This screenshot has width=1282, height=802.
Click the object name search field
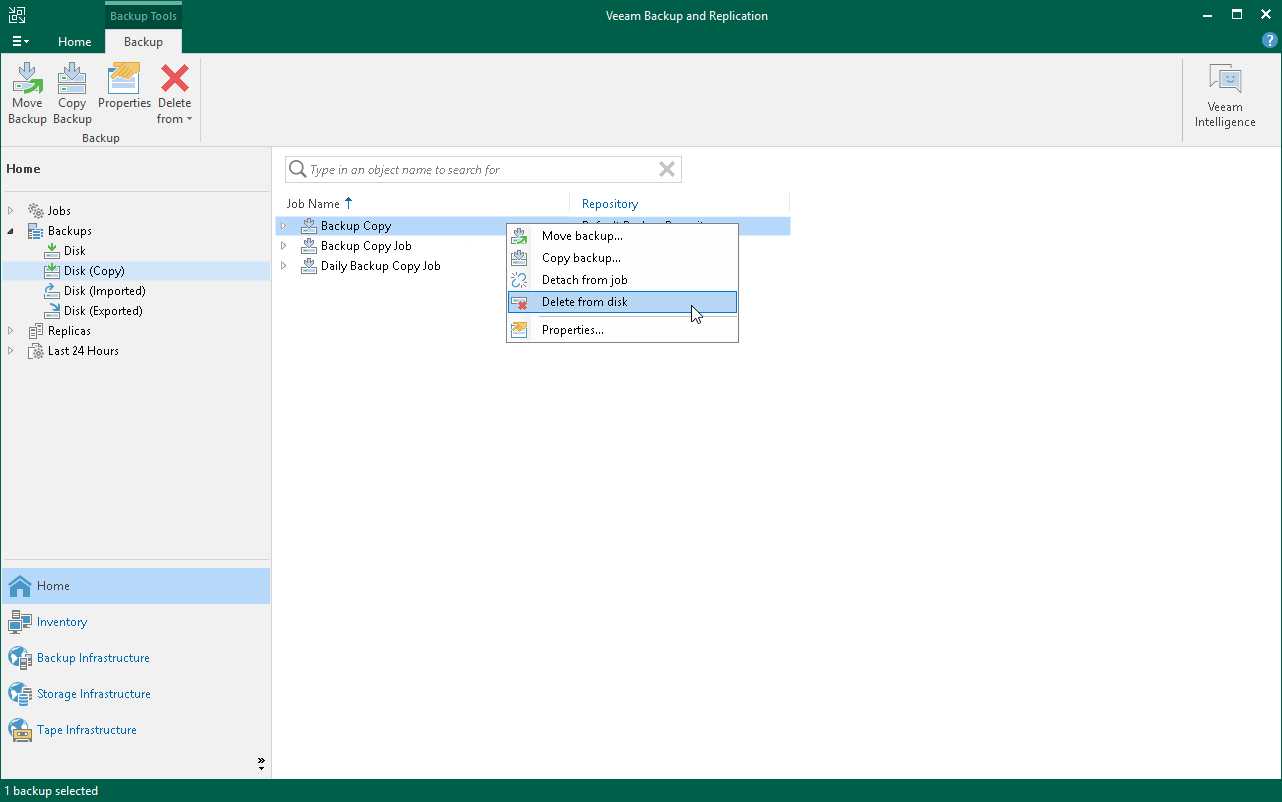coord(480,169)
